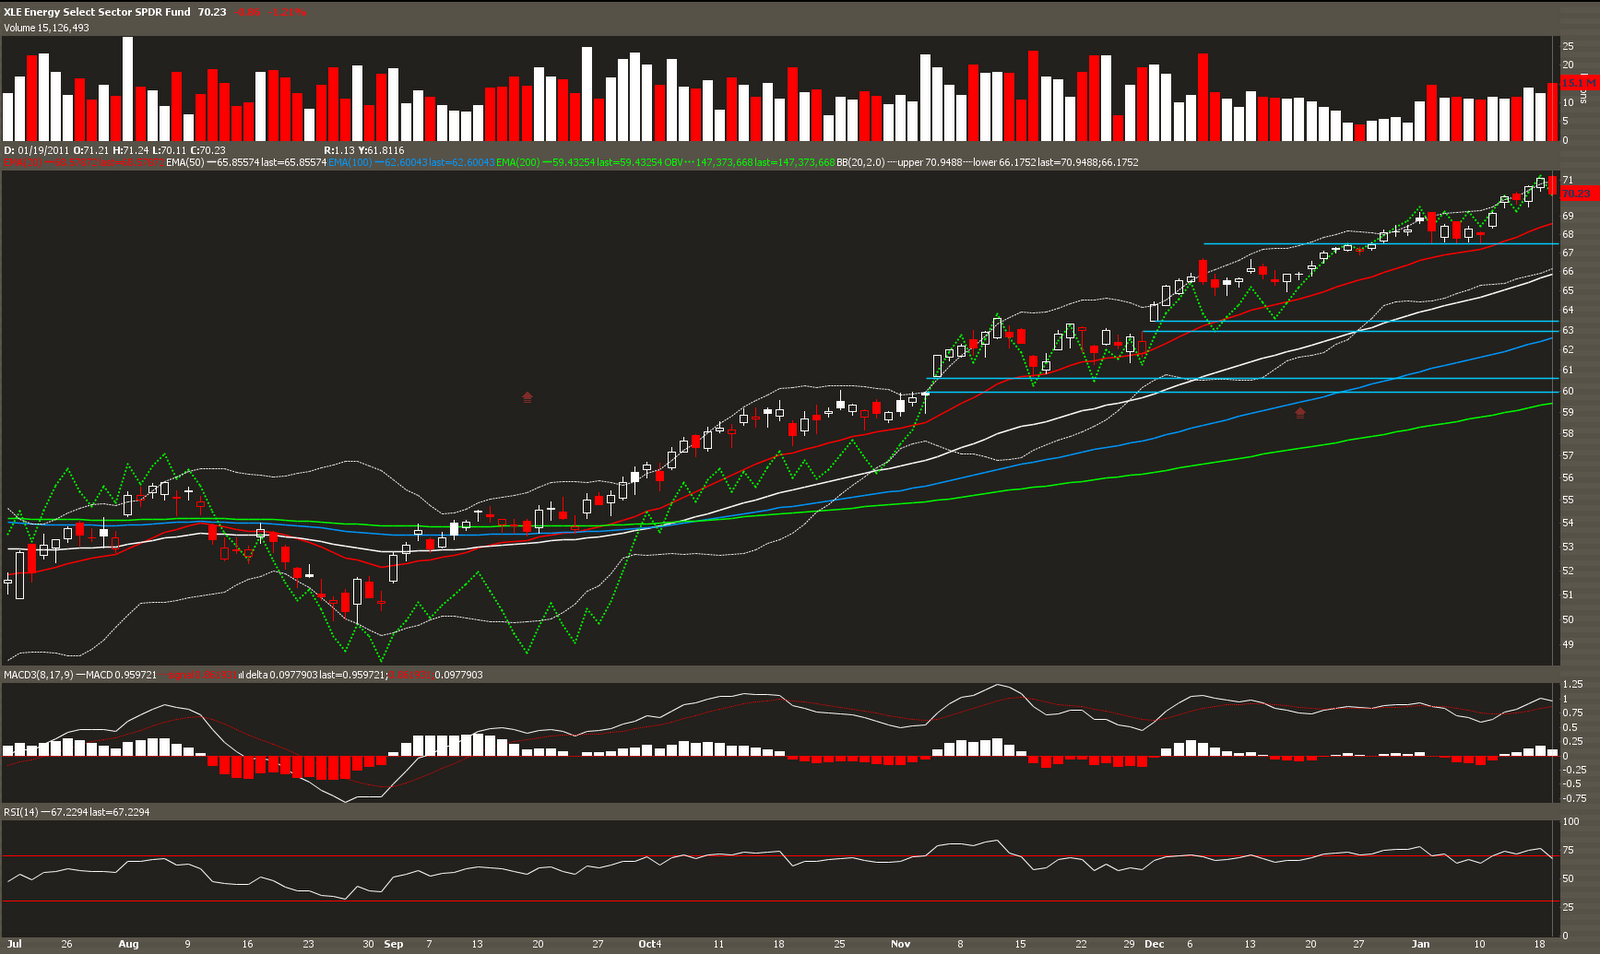Click the red up-arrow marker near mid-September
Viewport: 1600px width, 954px height.
point(527,397)
